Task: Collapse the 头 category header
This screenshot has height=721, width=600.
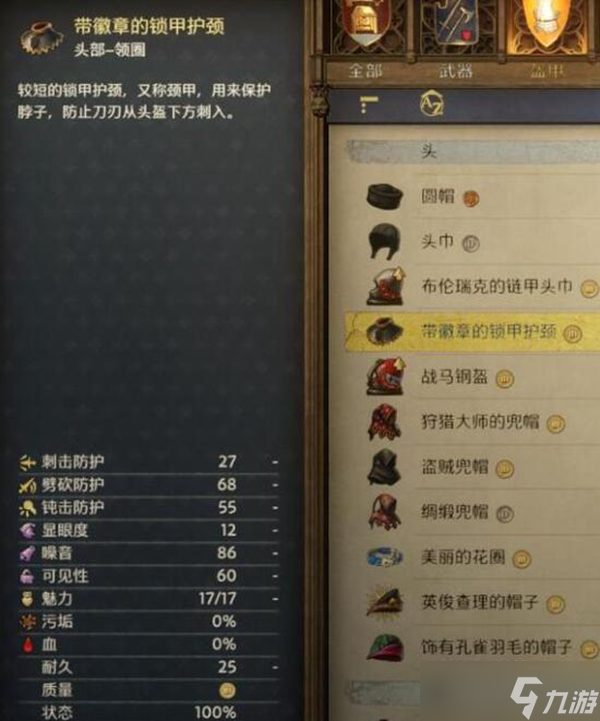Action: 473,151
